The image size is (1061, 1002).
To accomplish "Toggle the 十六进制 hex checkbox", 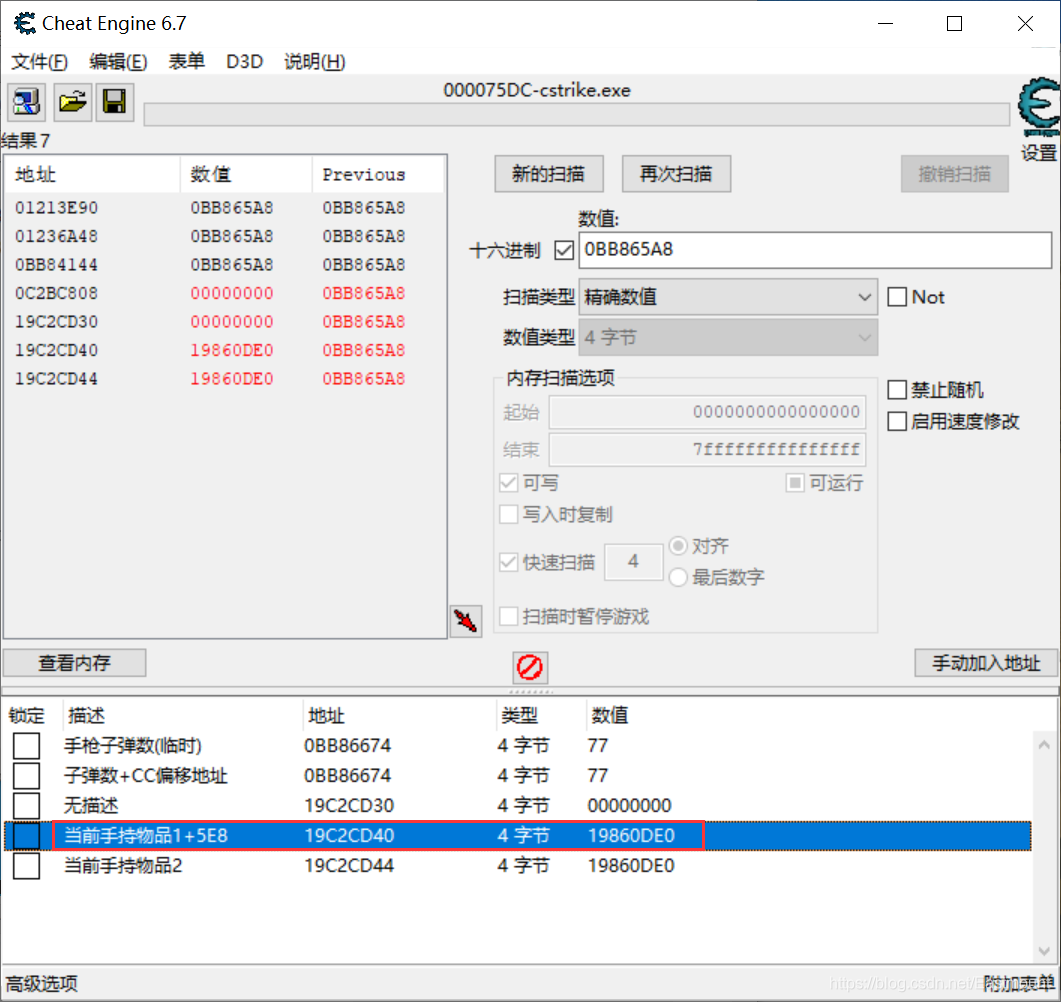I will (564, 250).
